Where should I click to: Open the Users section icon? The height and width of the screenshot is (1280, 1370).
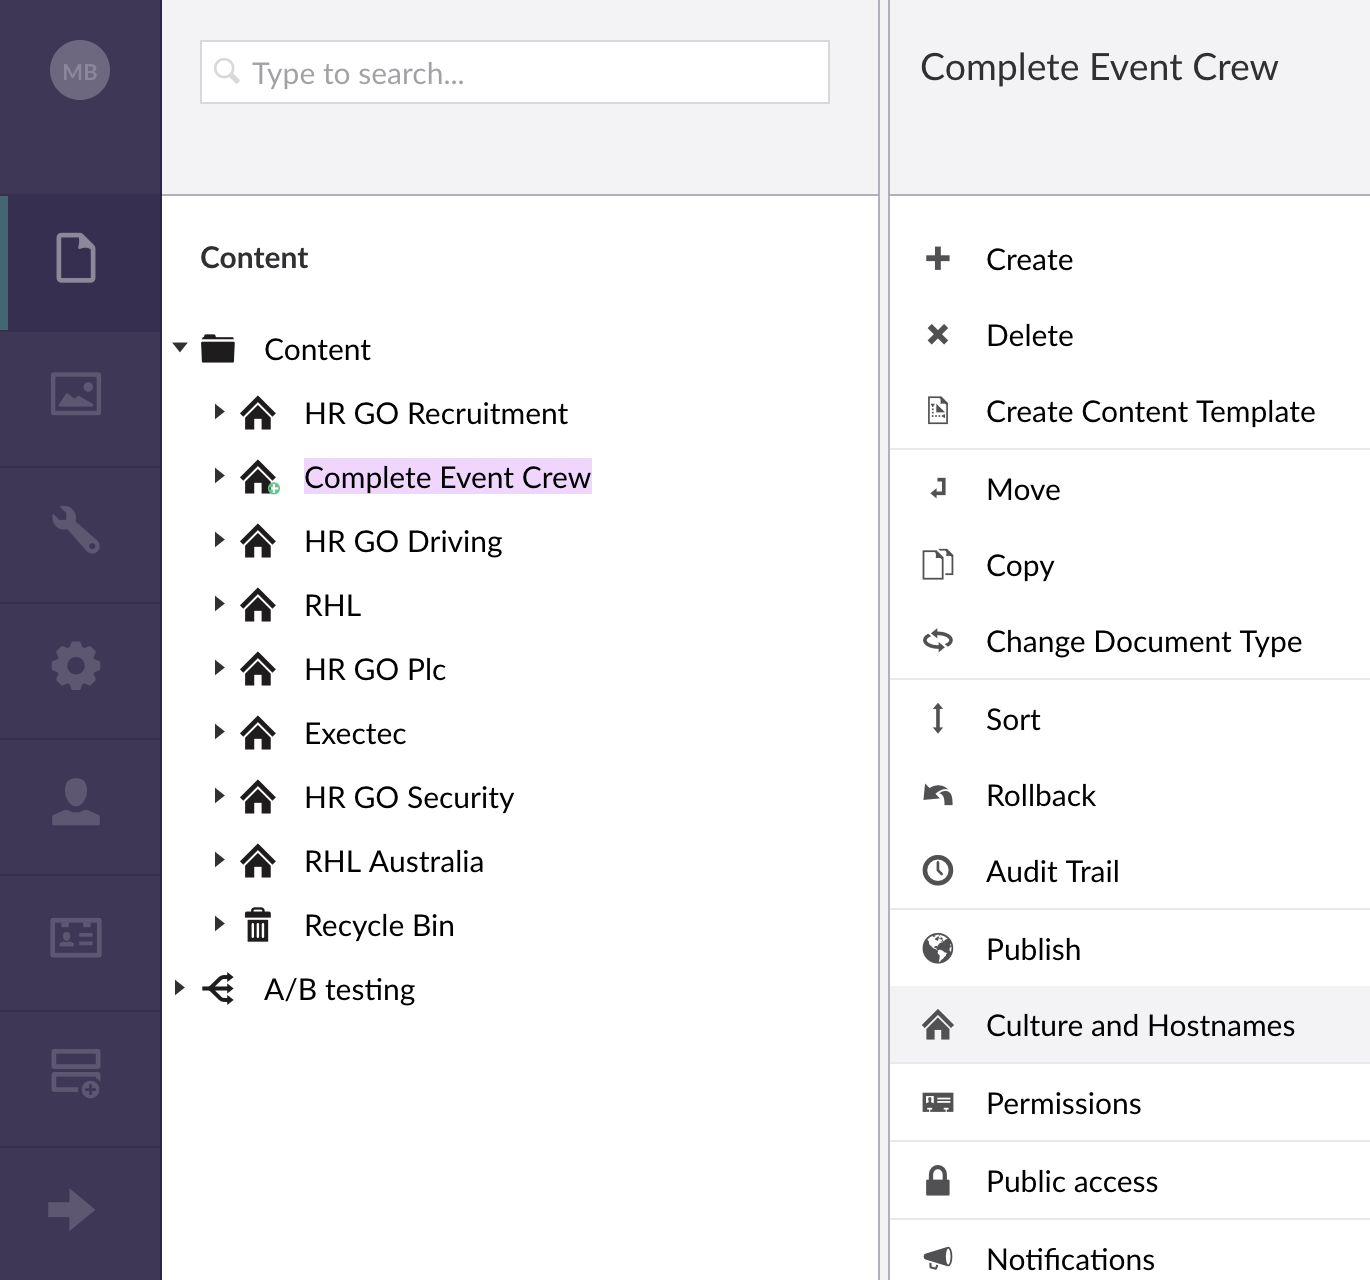pos(76,802)
